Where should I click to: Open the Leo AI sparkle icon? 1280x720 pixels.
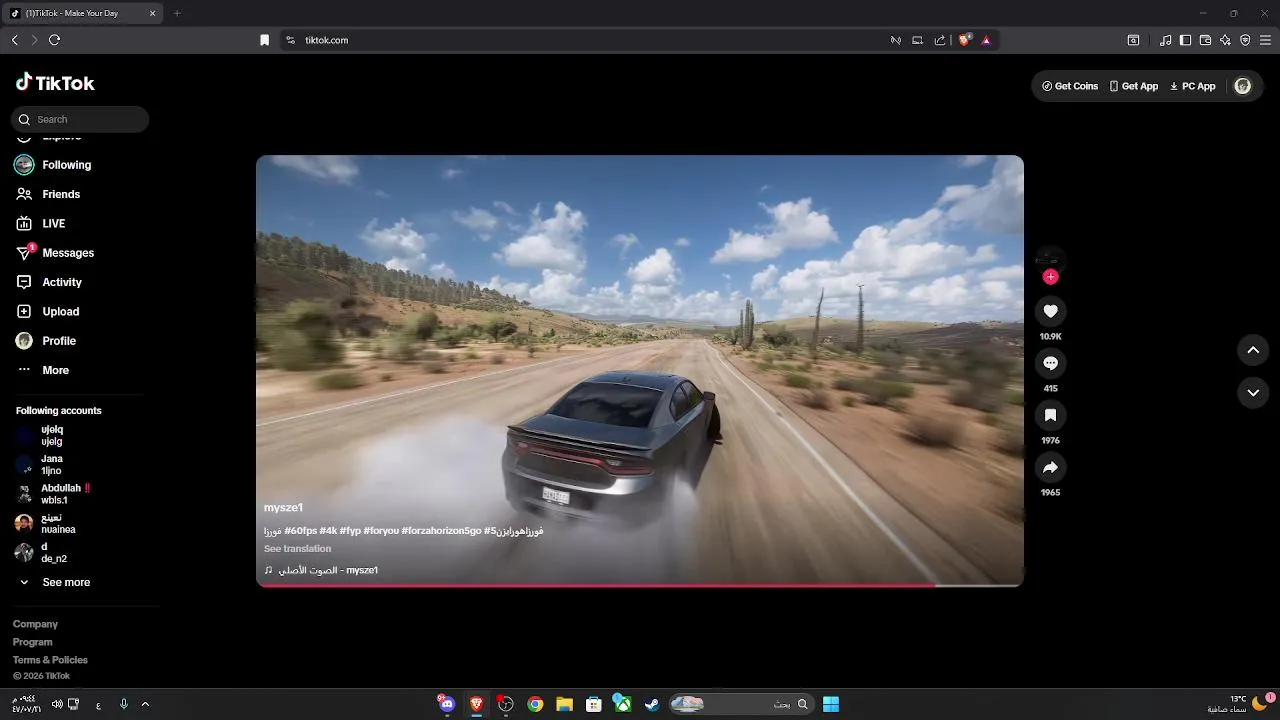coord(1225,40)
